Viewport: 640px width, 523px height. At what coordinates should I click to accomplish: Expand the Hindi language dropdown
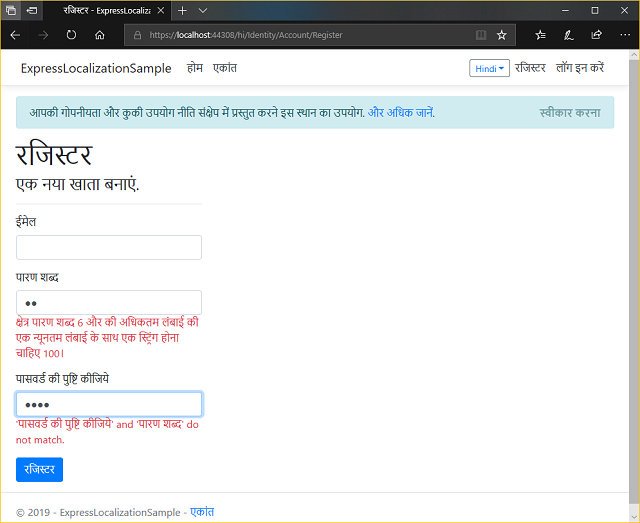(489, 68)
